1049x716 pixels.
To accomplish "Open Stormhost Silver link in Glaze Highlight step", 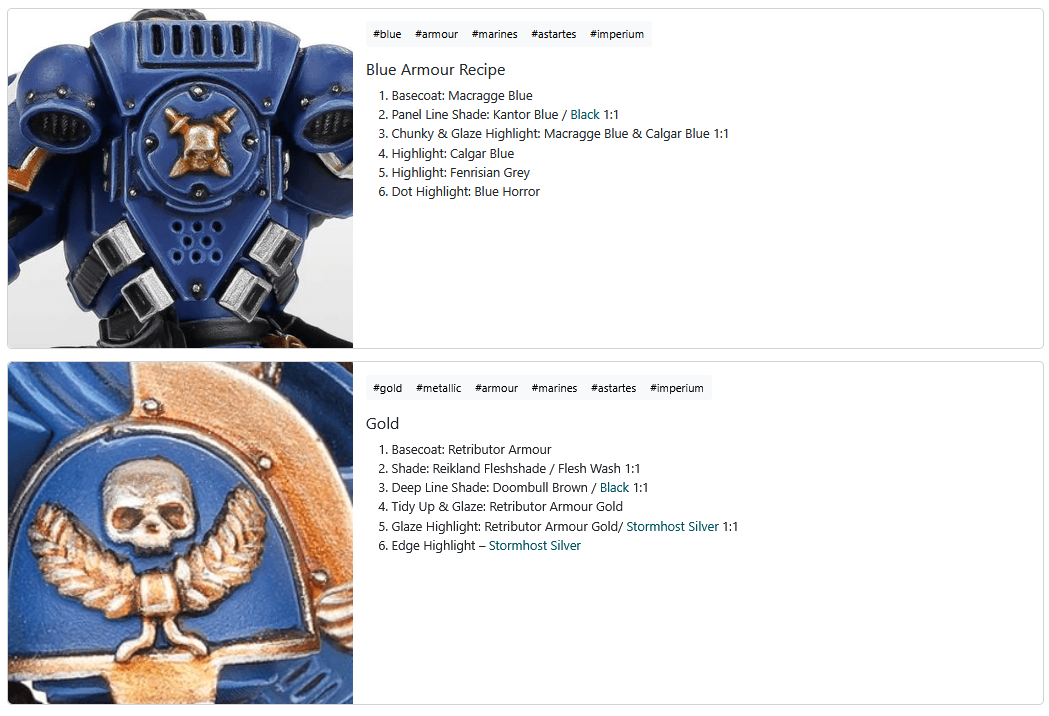I will click(x=672, y=527).
